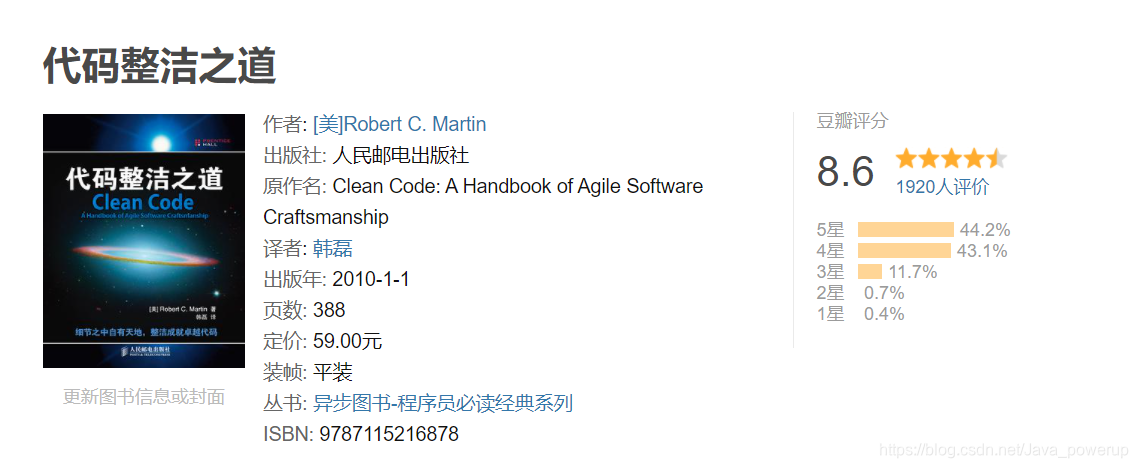Click the 11.7% percentage
This screenshot has width=1138, height=468.
pyautogui.click(x=912, y=272)
